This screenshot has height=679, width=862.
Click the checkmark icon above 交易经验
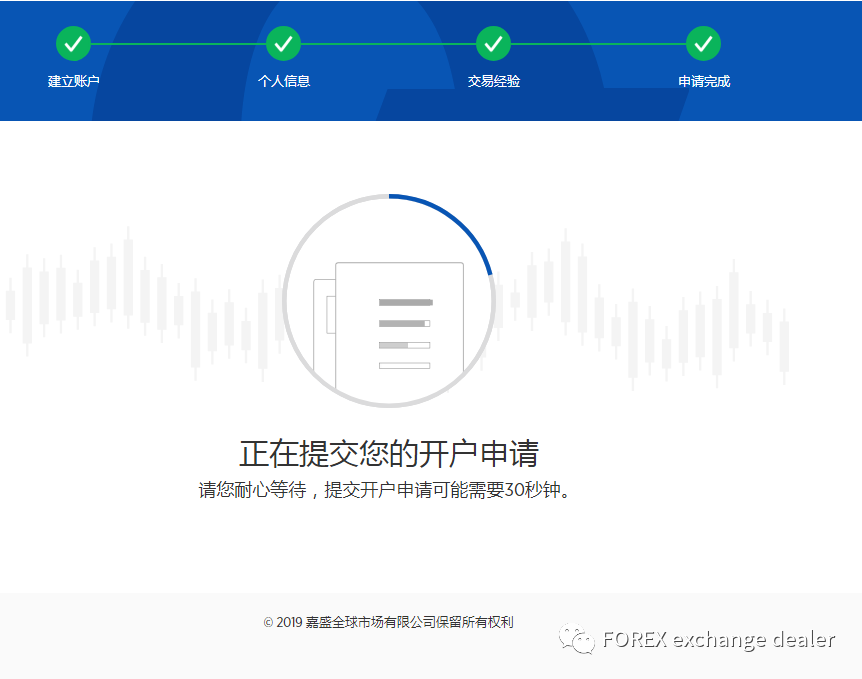[x=493, y=43]
